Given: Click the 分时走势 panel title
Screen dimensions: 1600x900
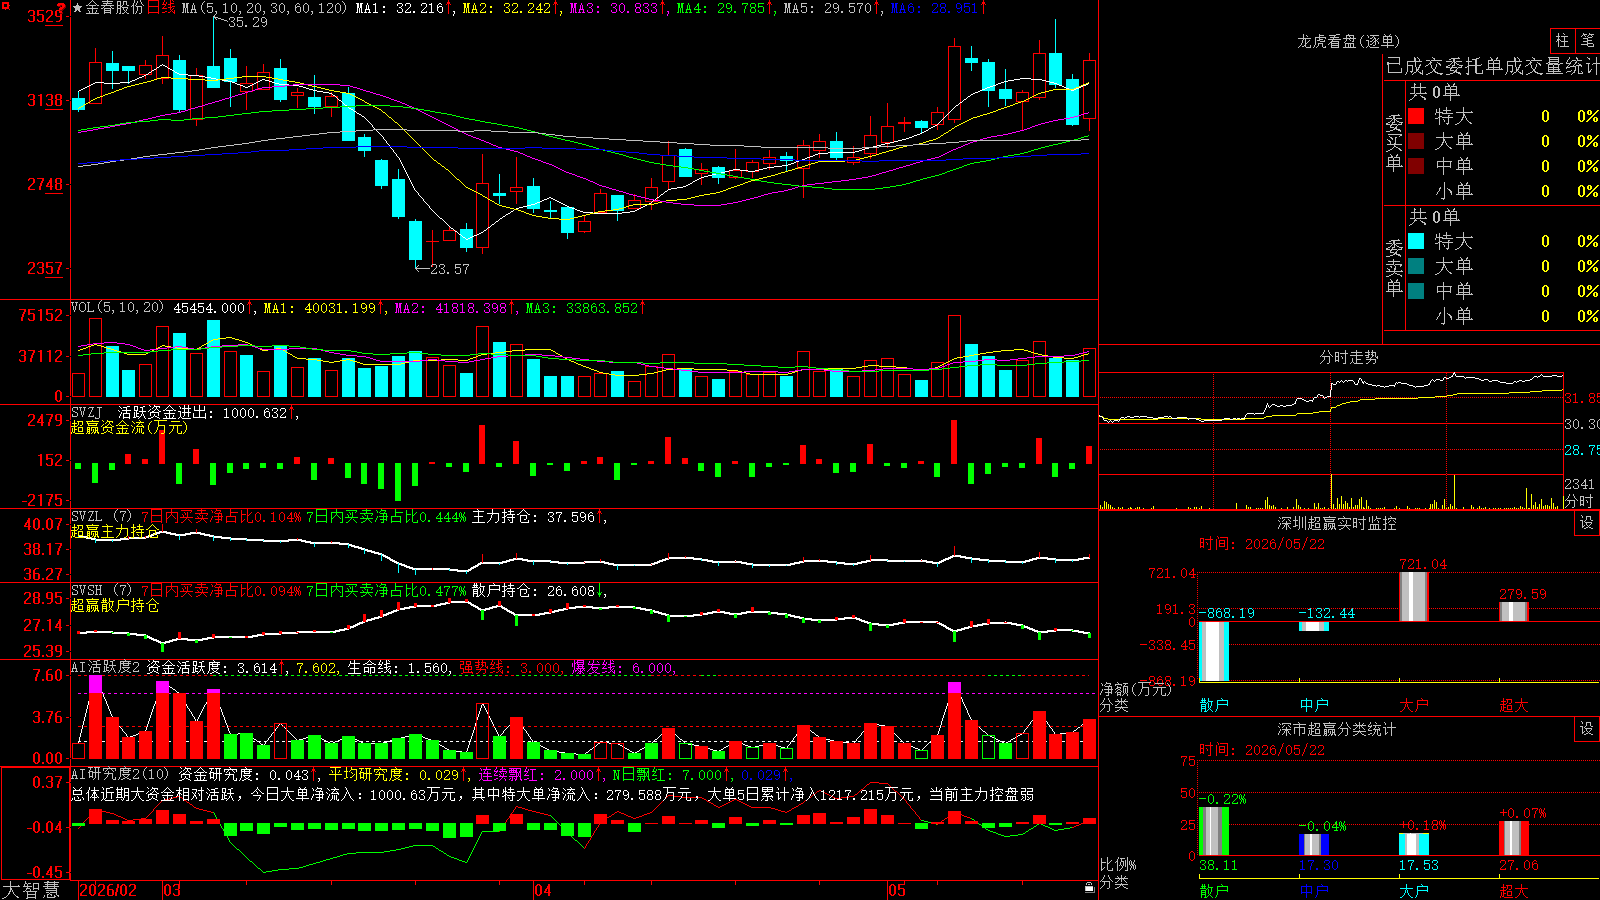Looking at the screenshot, I should [1349, 357].
